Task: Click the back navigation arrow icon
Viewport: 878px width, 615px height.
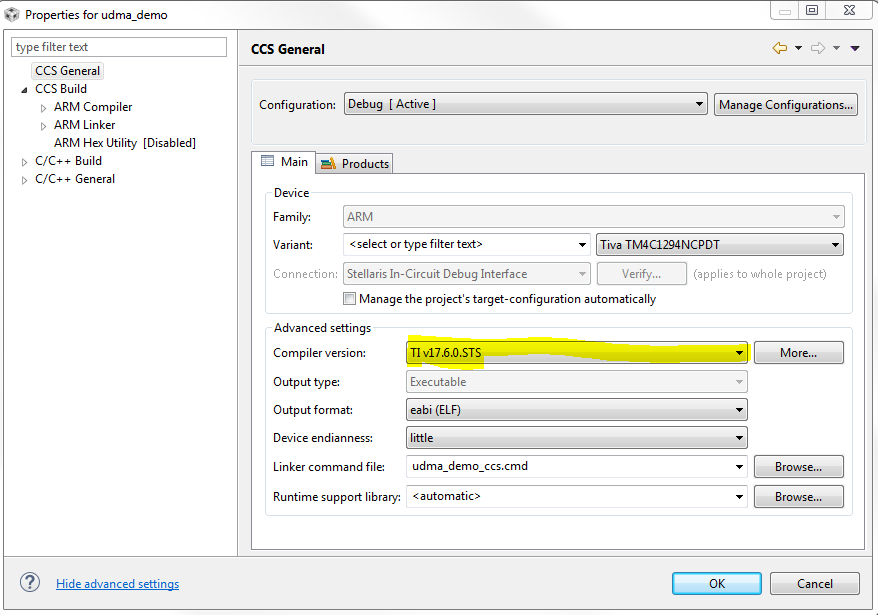Action: [780, 48]
